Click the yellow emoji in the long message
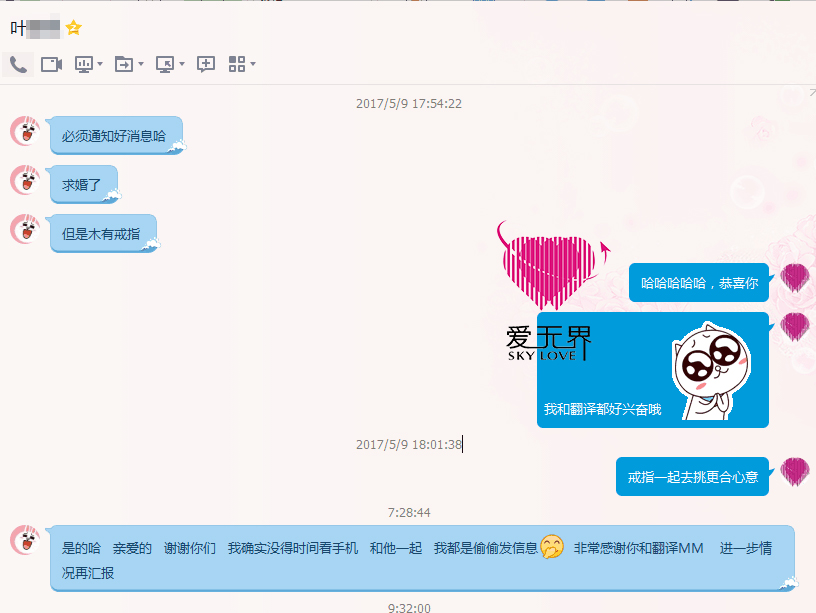 pyautogui.click(x=551, y=547)
